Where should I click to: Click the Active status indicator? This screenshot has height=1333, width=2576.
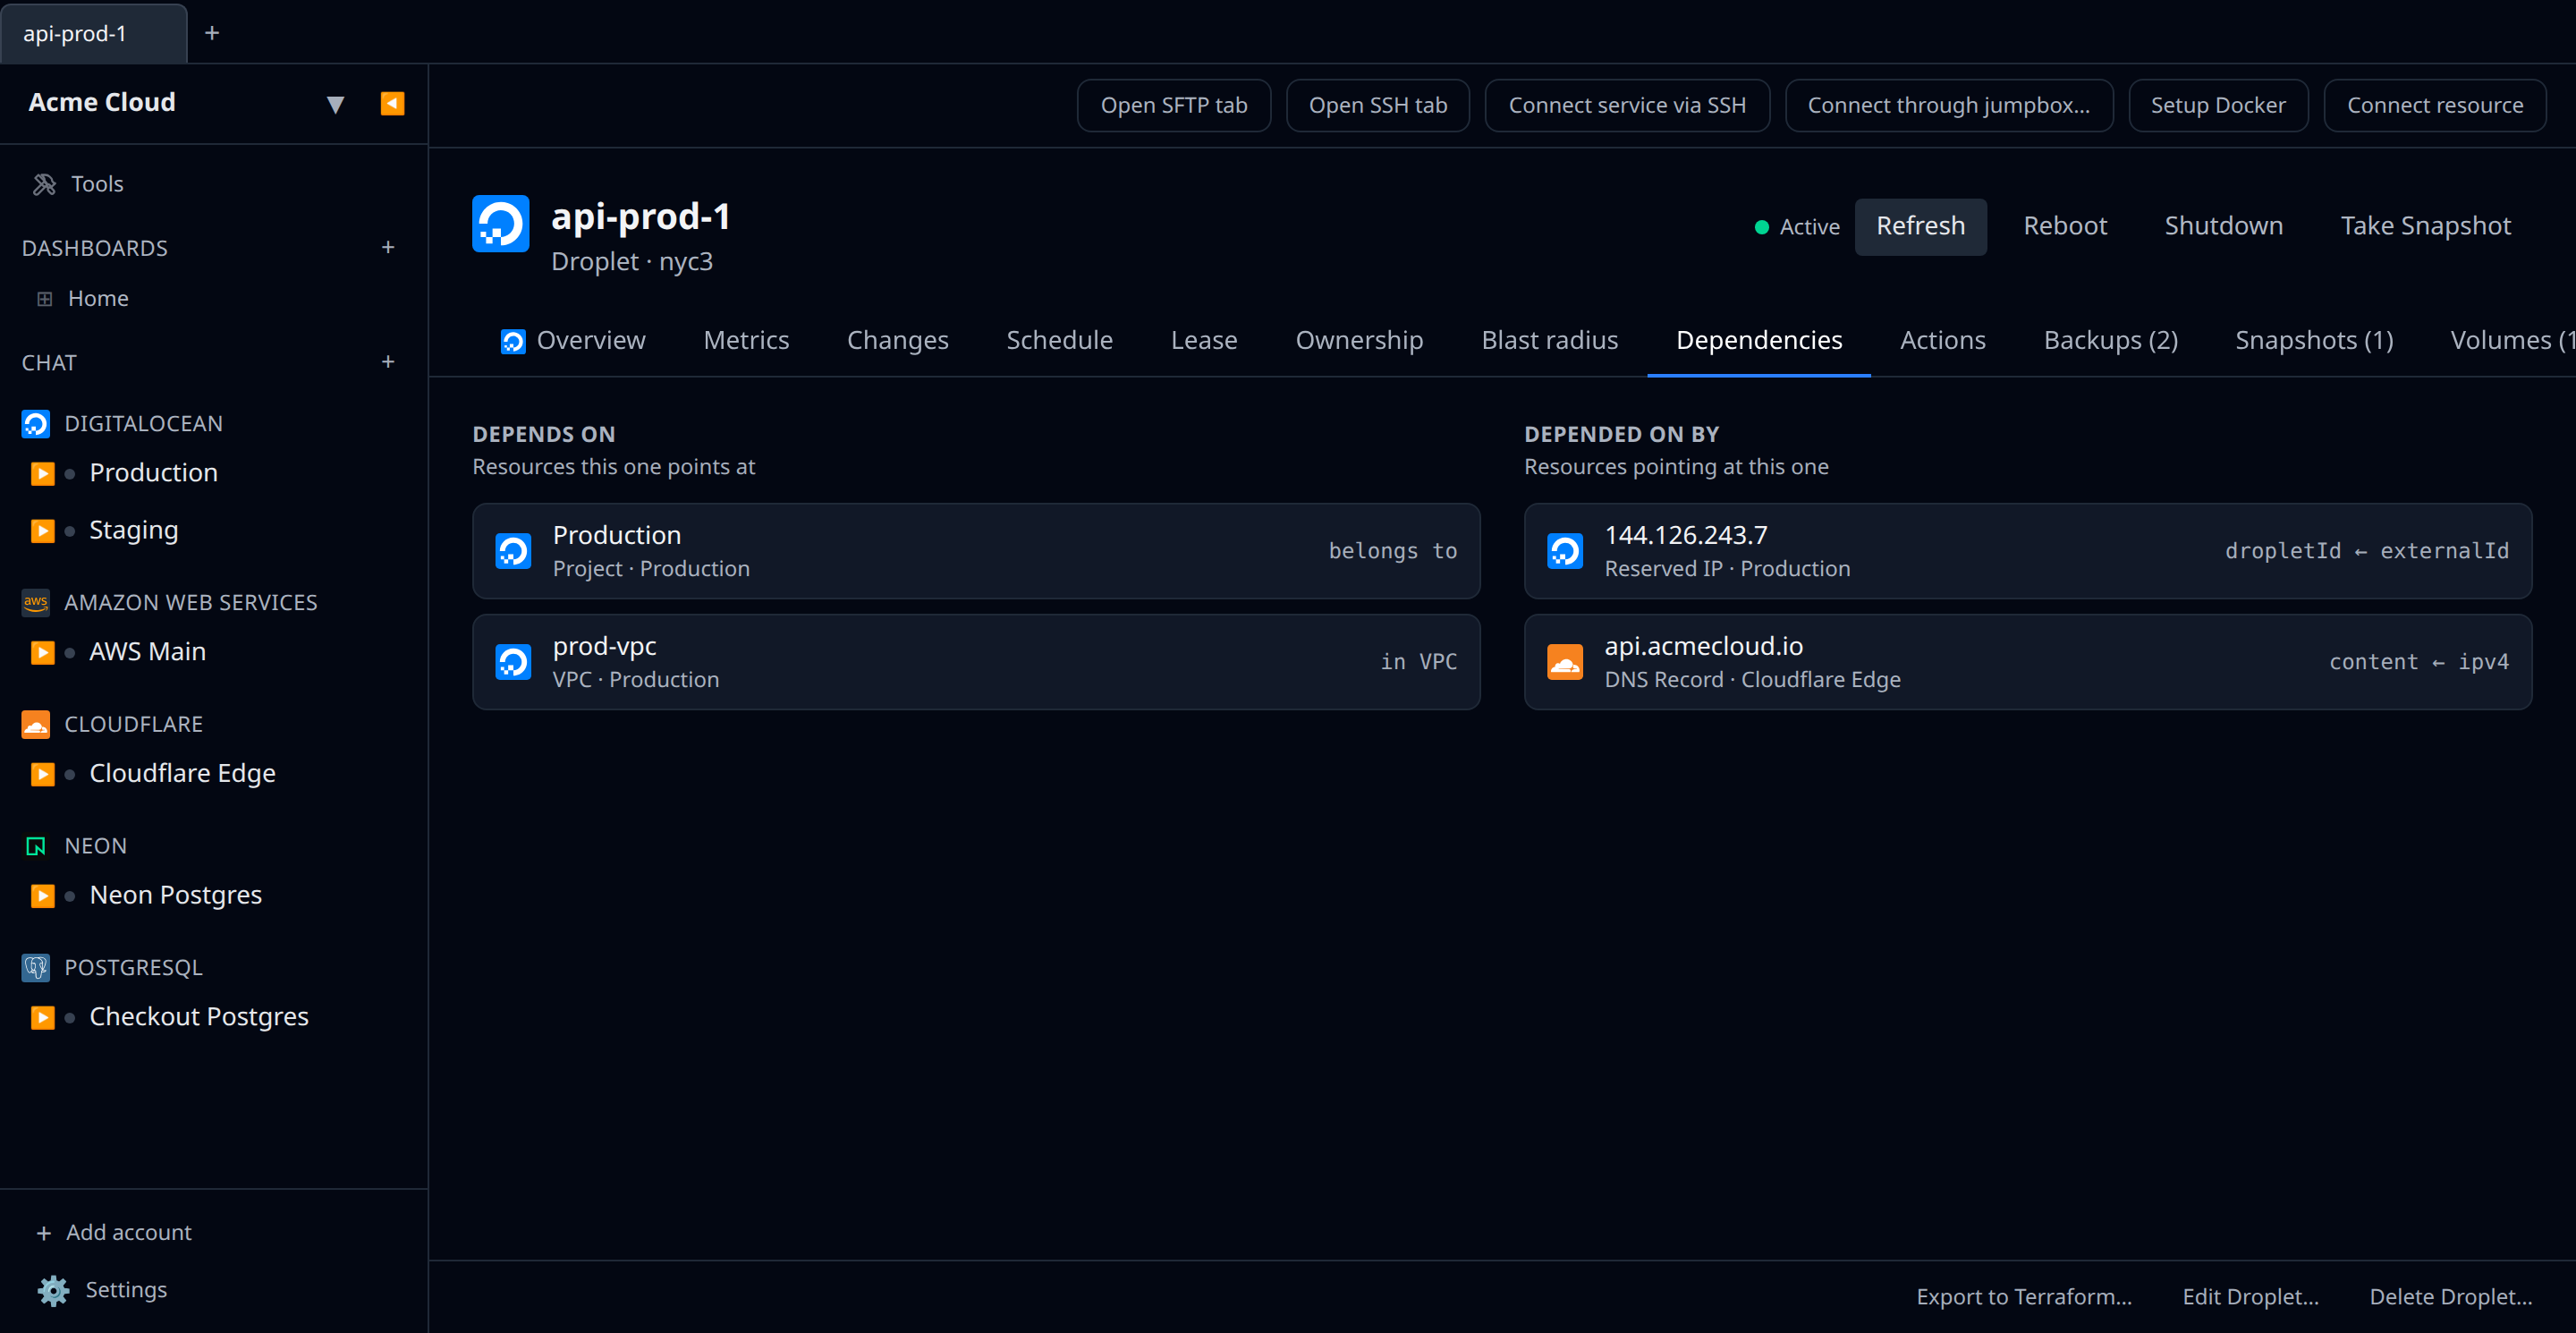tap(1797, 227)
